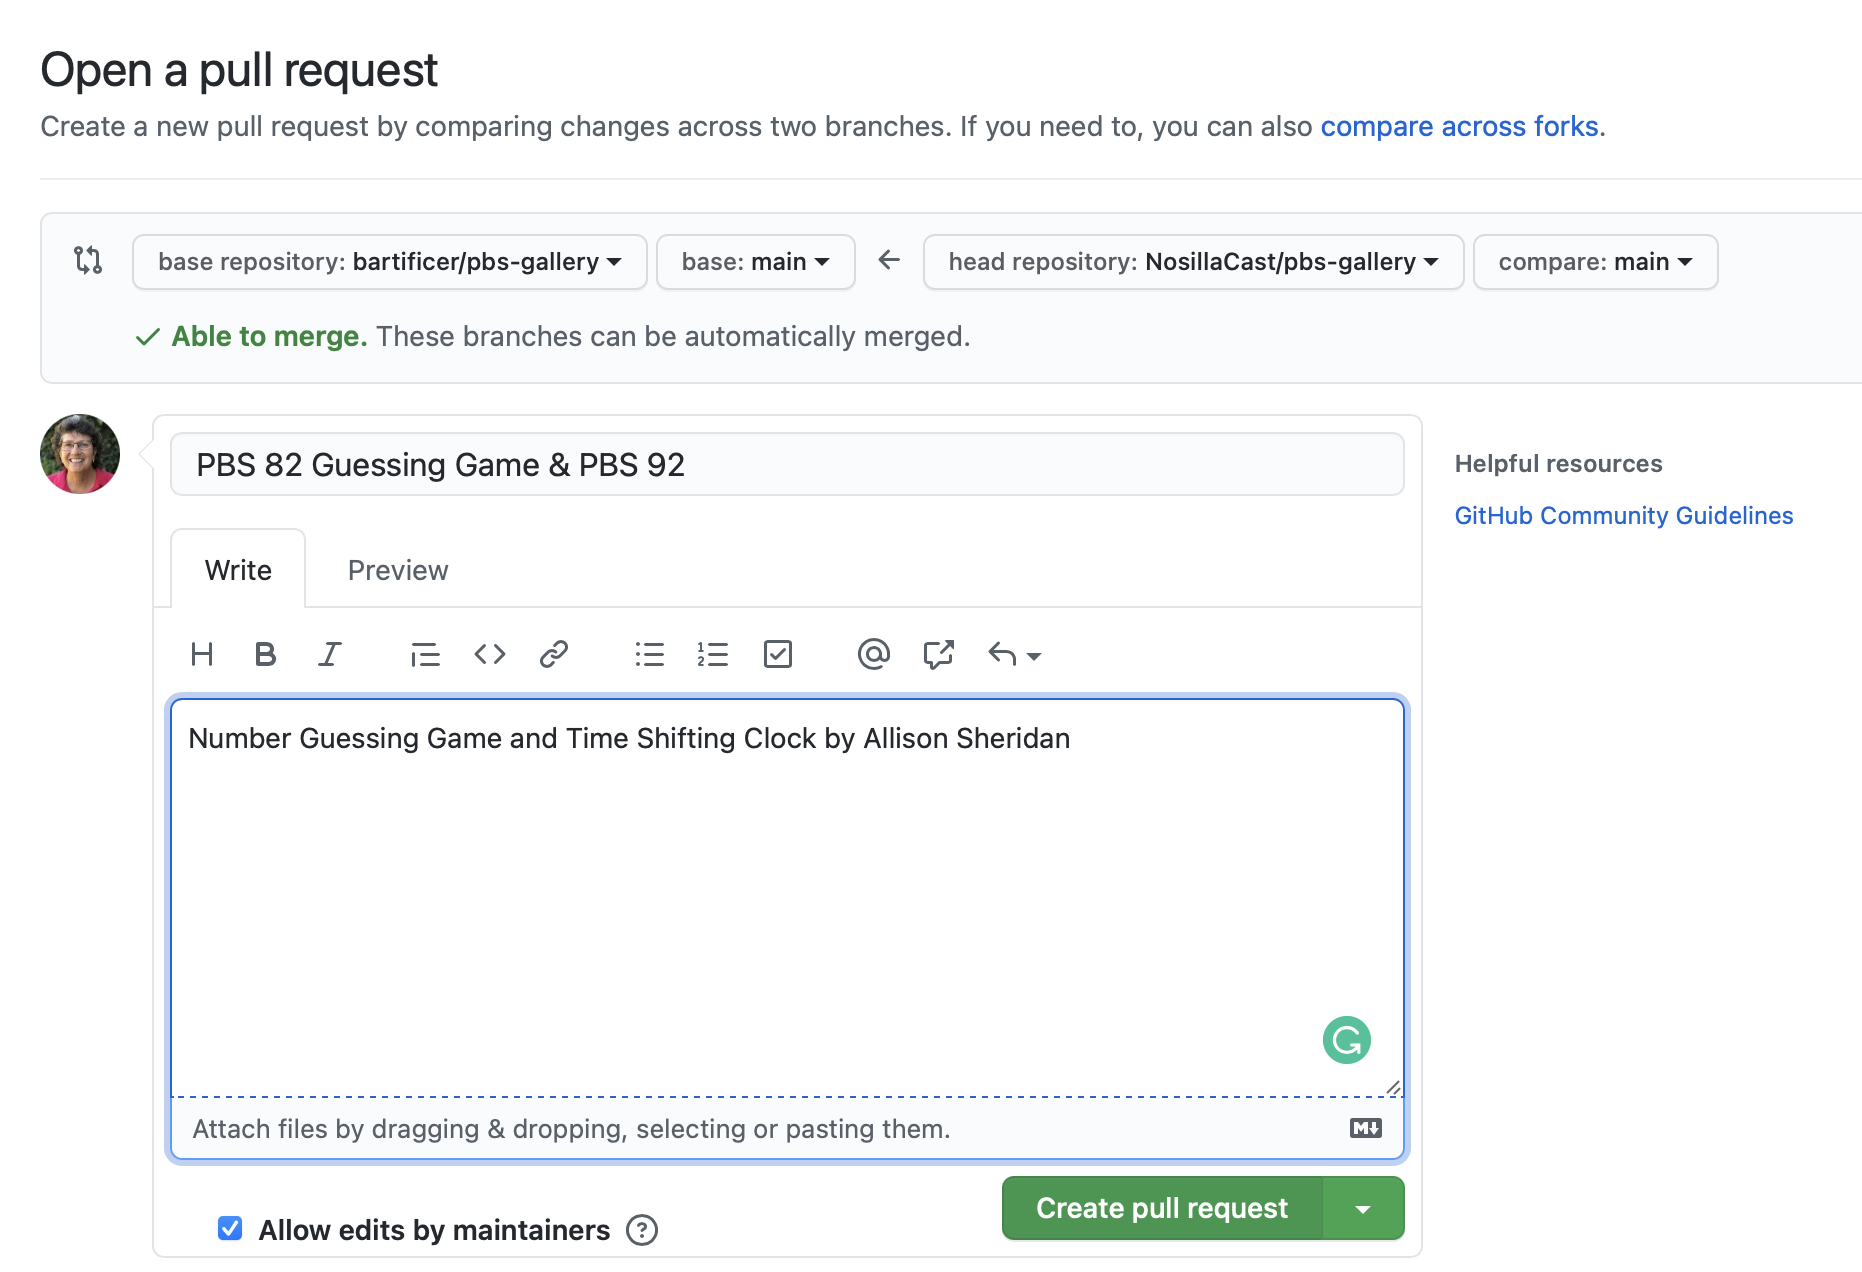Add a task list with the checkbox icon
Viewport: 1862px width, 1272px height.
click(778, 654)
